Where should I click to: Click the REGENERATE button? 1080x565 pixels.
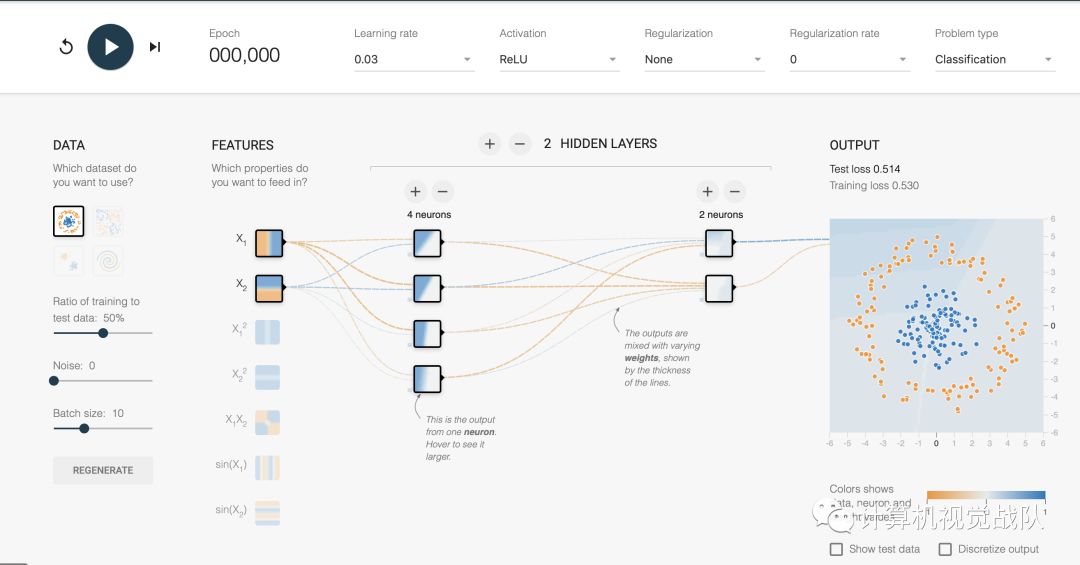[x=103, y=470]
